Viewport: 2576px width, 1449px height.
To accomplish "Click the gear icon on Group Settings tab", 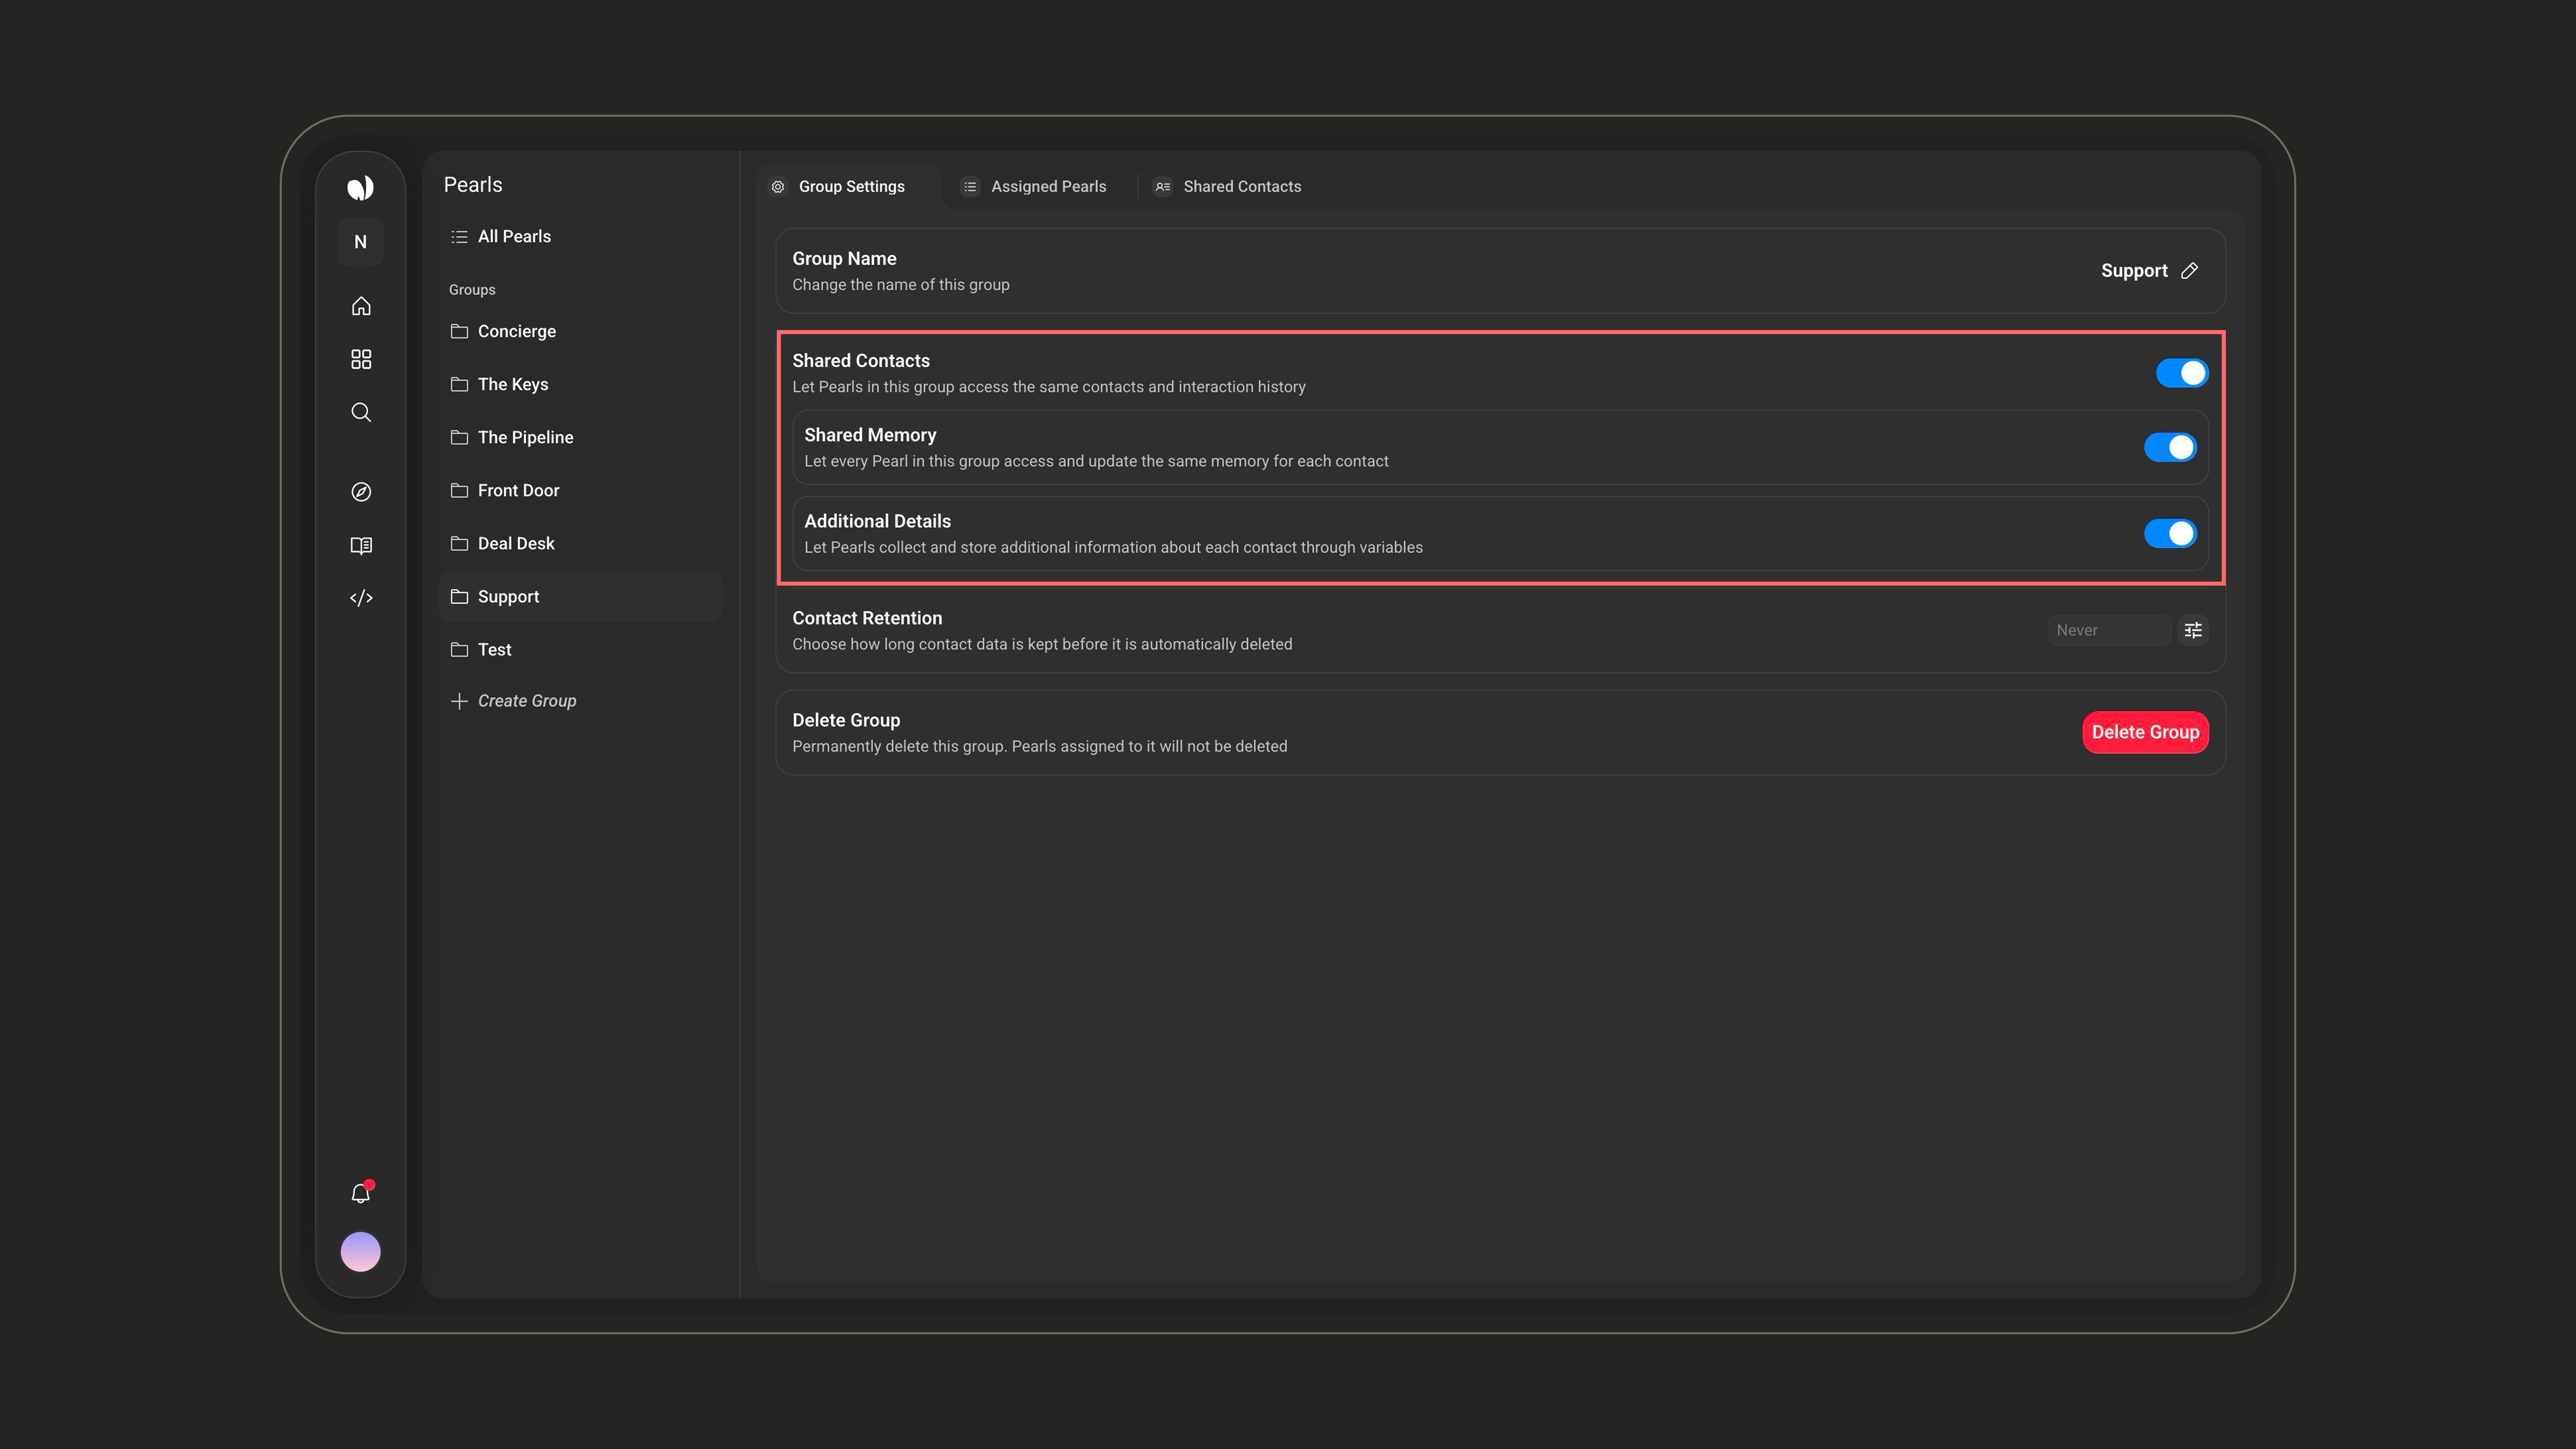I will (778, 187).
